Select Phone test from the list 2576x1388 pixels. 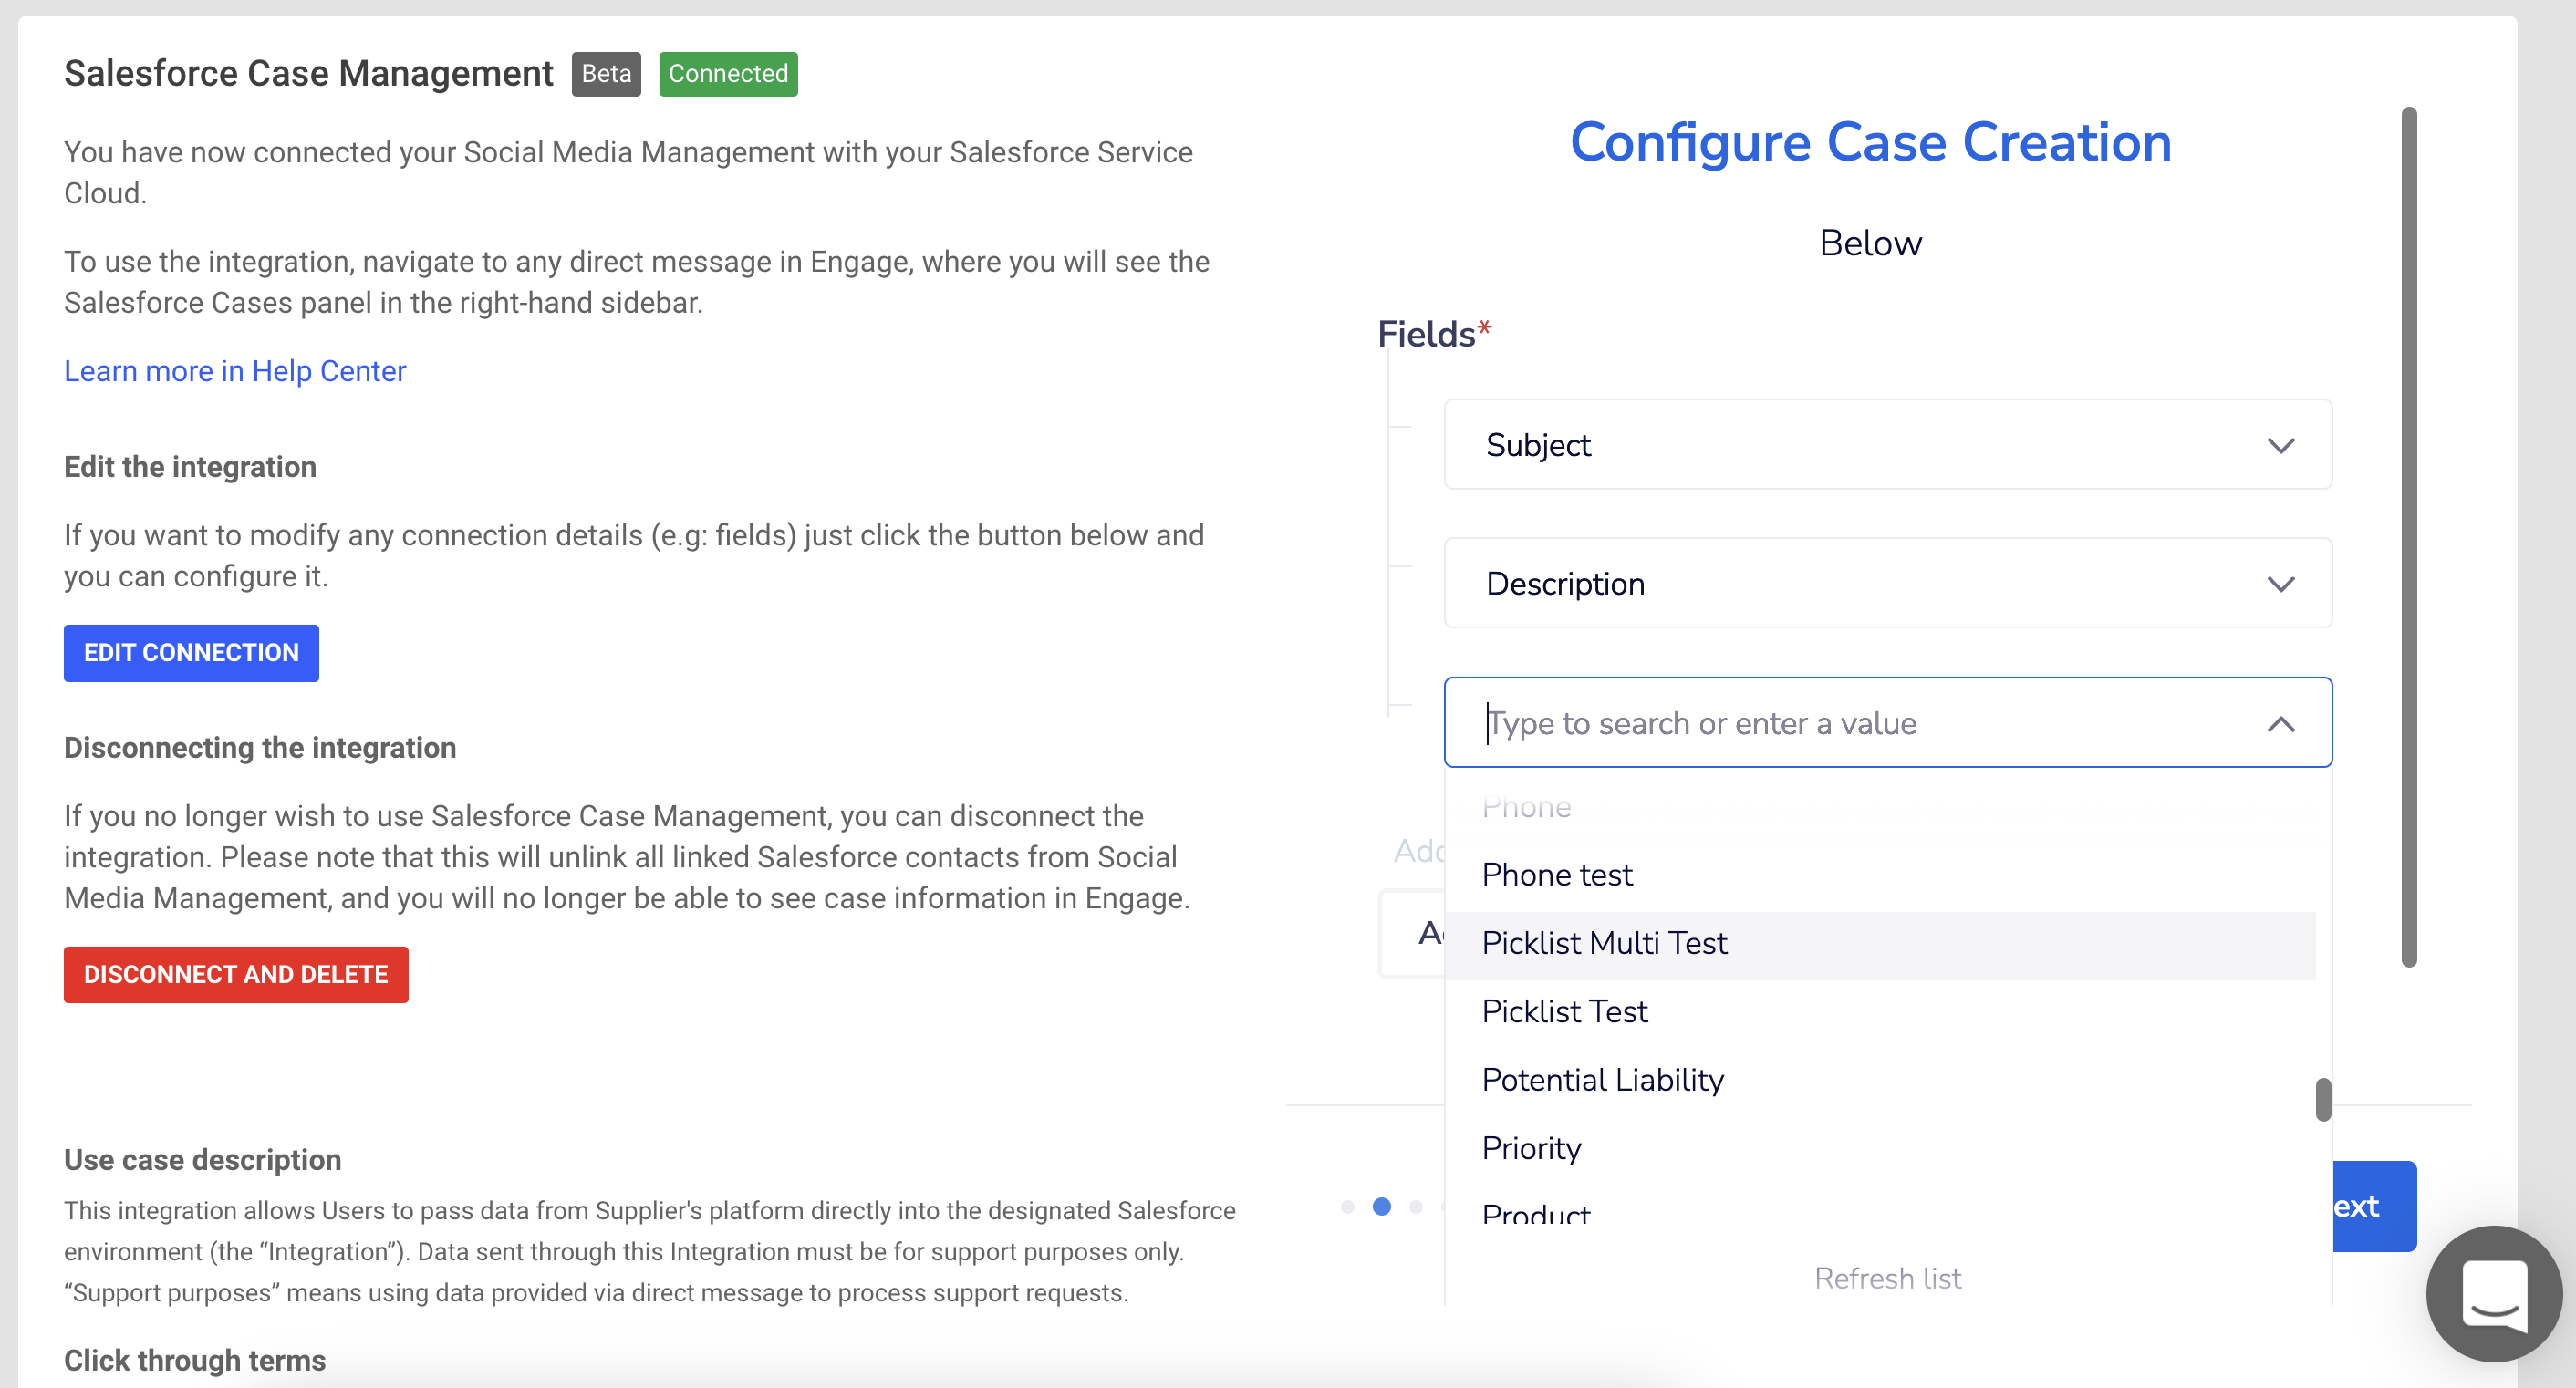(1880, 875)
